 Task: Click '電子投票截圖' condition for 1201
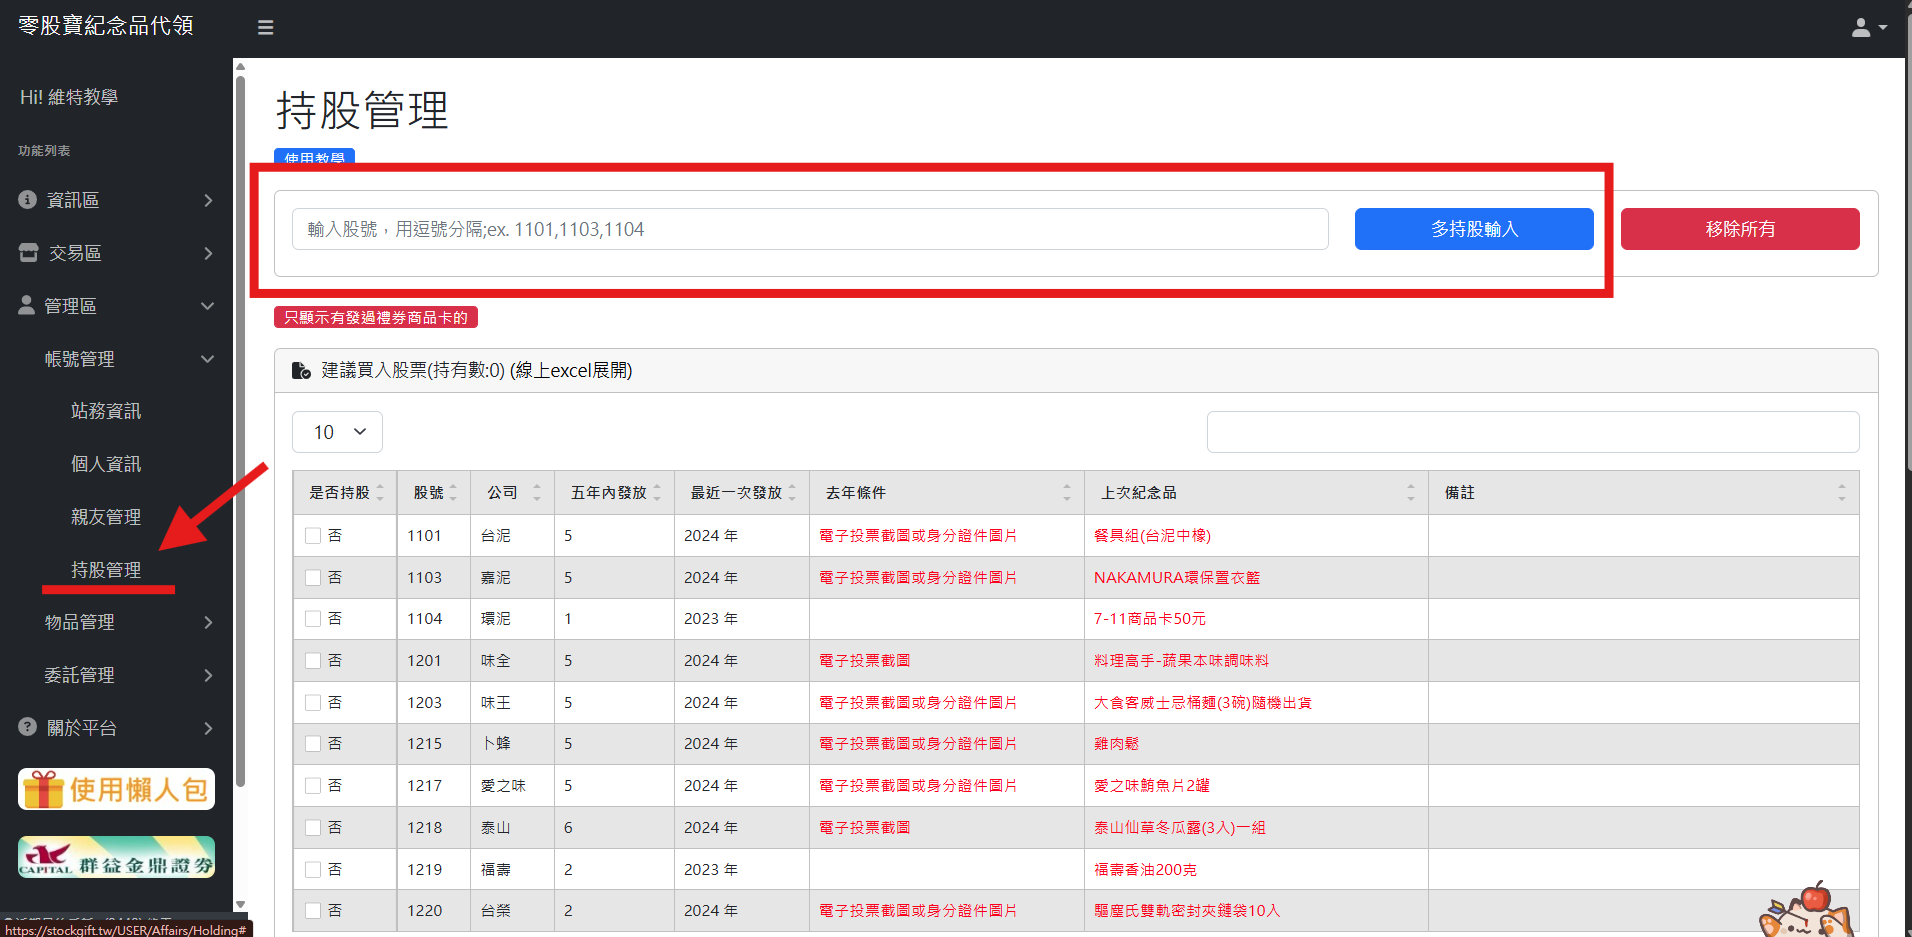point(865,661)
